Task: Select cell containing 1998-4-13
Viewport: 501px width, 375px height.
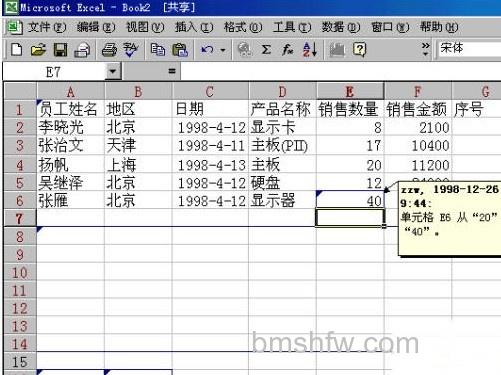Action: (210, 165)
